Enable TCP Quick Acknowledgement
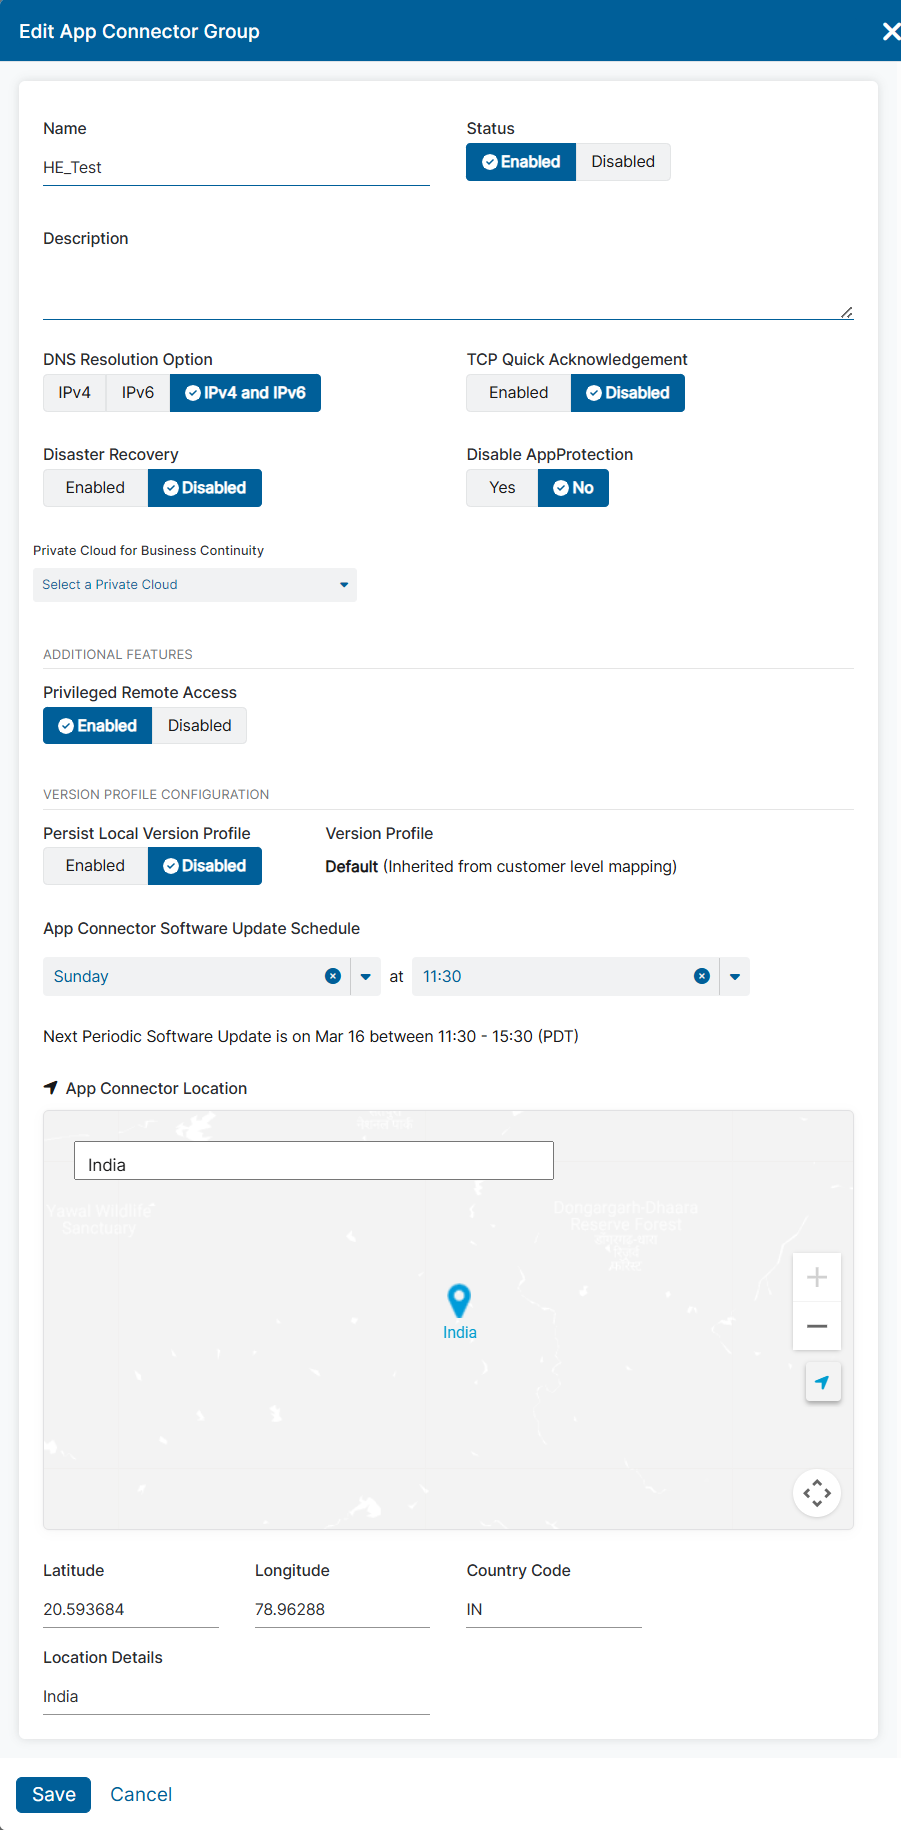This screenshot has height=1830, width=901. [518, 393]
